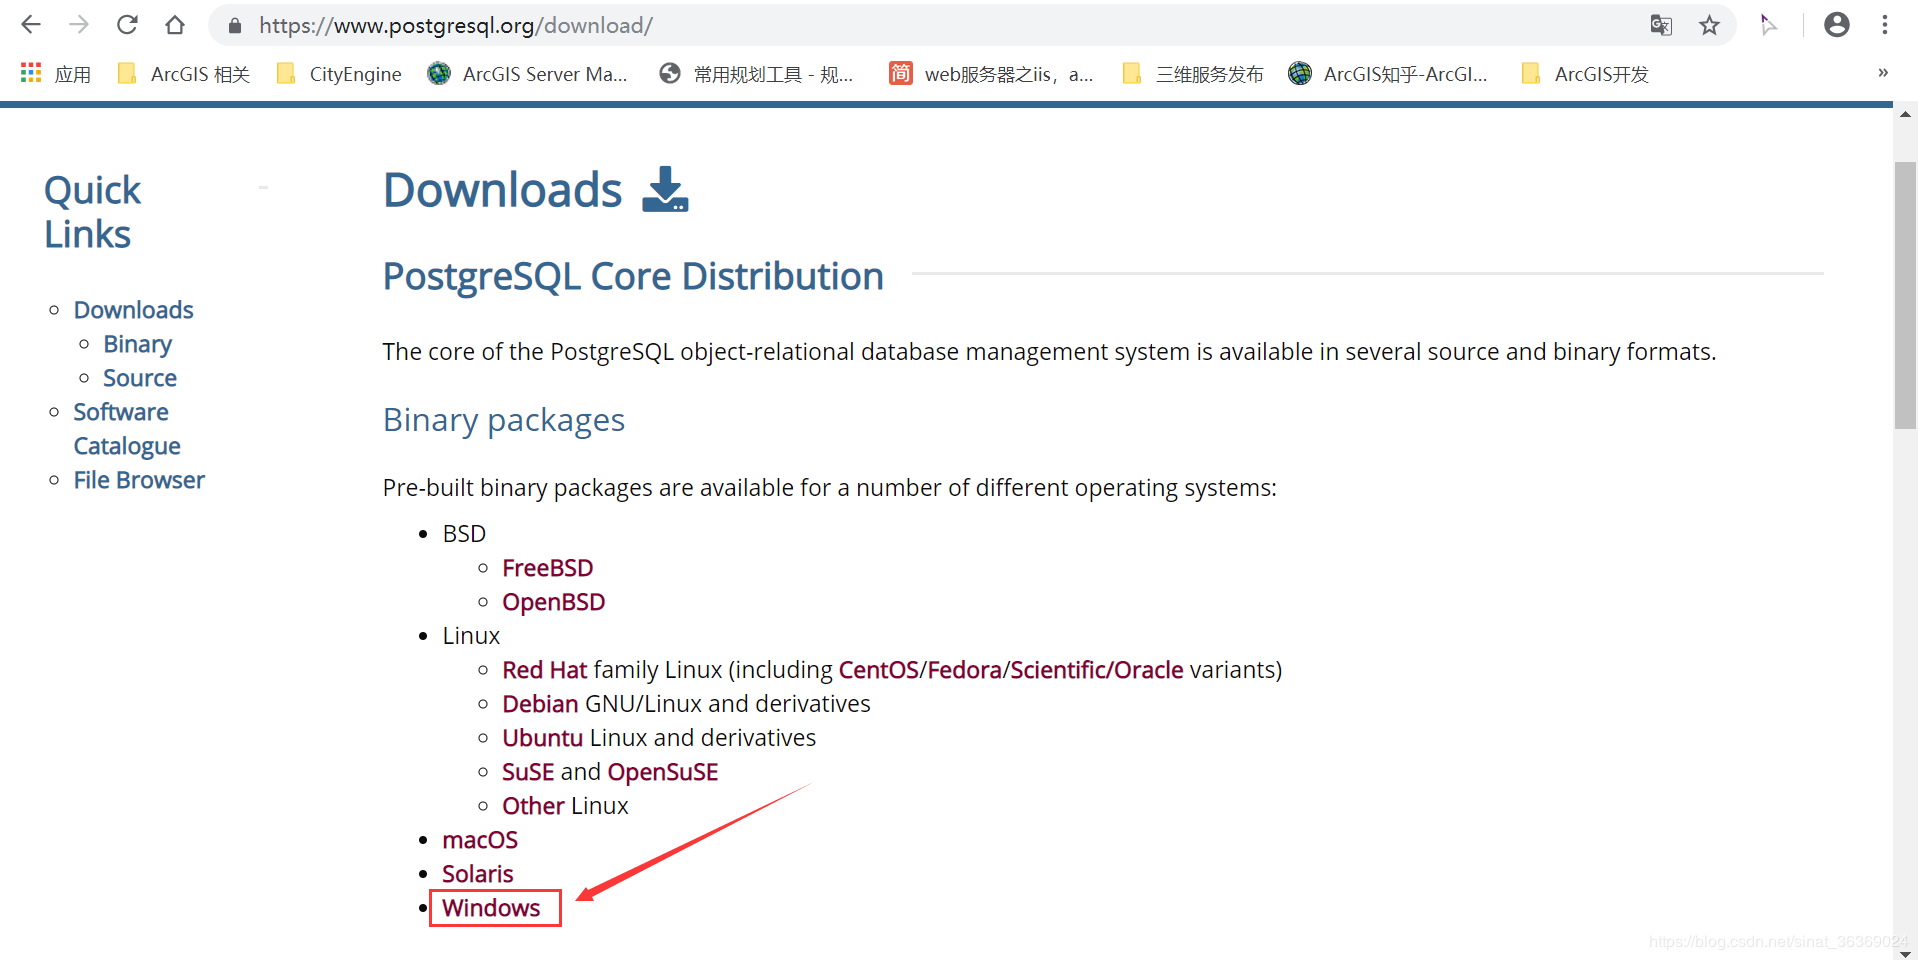The height and width of the screenshot is (960, 1918).
Task: Open the macOS download link
Action: [x=480, y=840]
